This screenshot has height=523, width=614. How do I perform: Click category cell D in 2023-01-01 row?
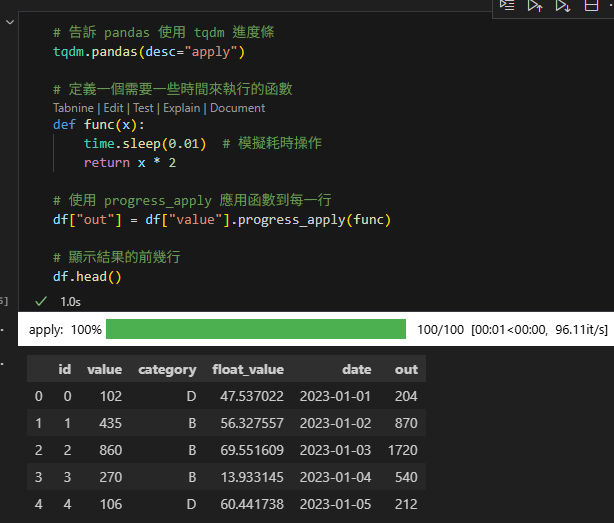(191, 396)
